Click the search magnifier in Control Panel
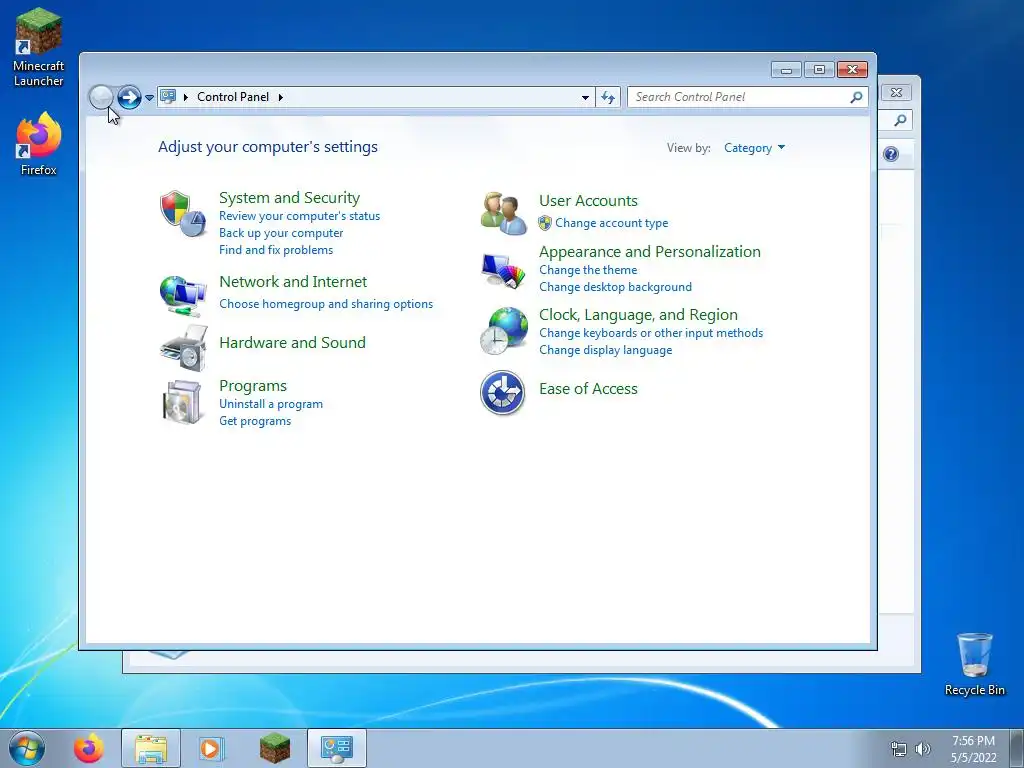Viewport: 1024px width, 768px height. [x=856, y=97]
